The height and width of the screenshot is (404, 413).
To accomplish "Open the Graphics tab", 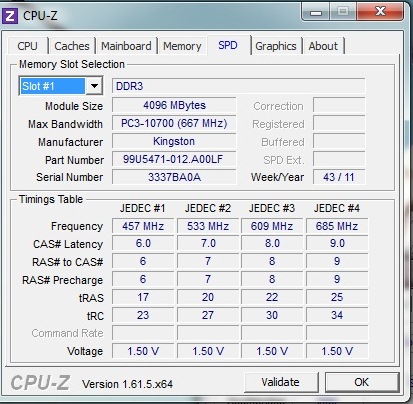I will click(276, 46).
